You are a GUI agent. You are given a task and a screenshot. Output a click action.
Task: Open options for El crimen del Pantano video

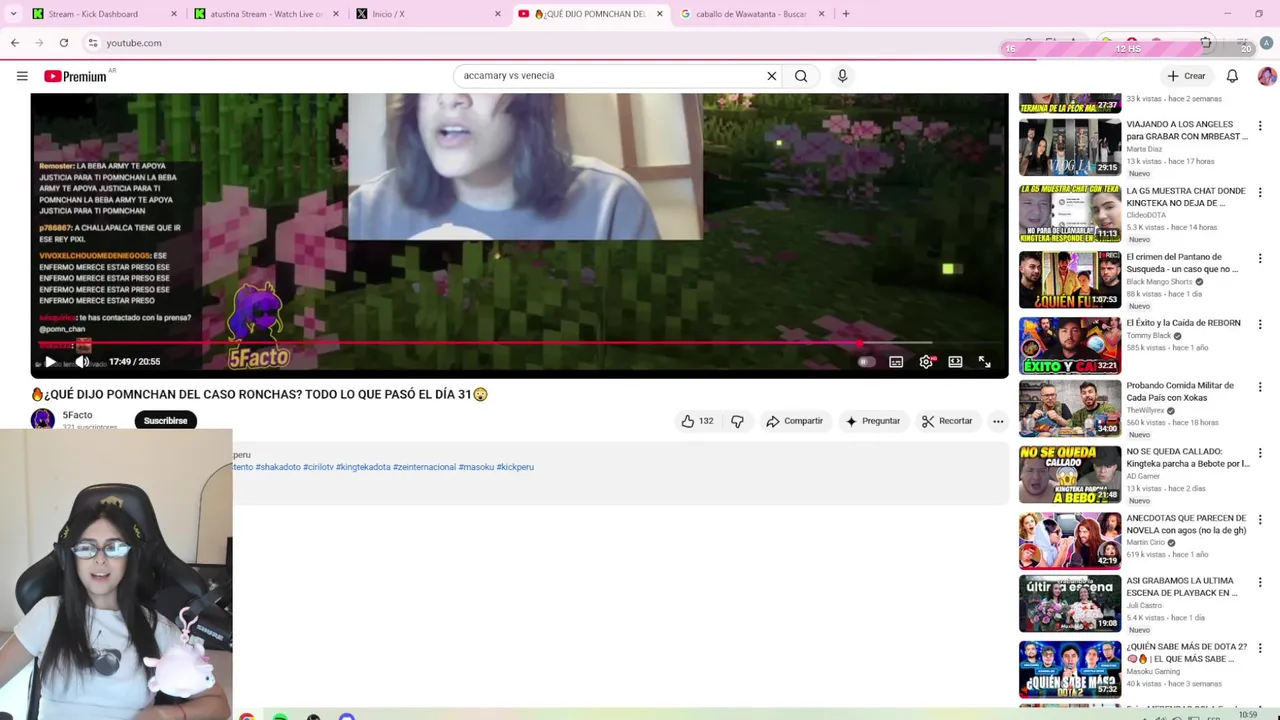1260,258
